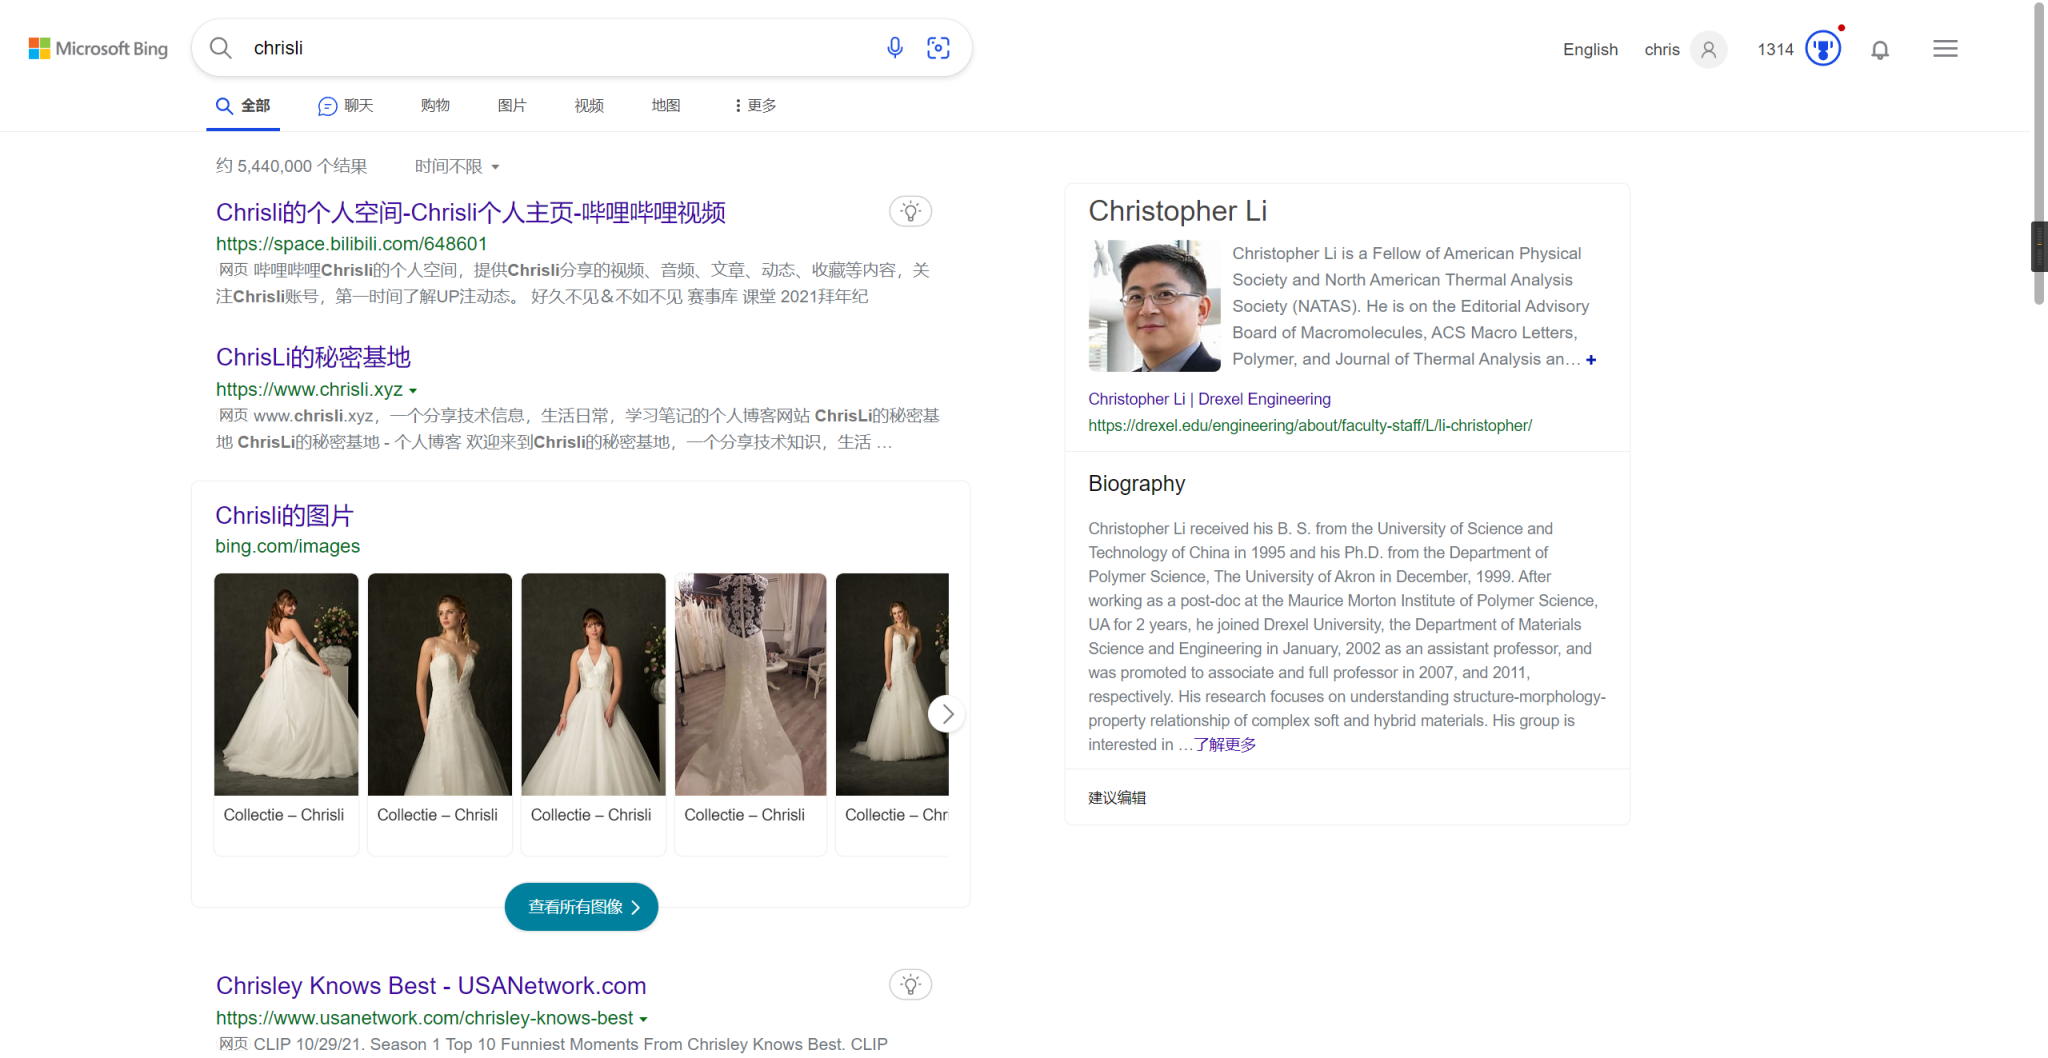Open first wedding dress image thumbnail
This screenshot has height=1058, width=2048.
[286, 684]
